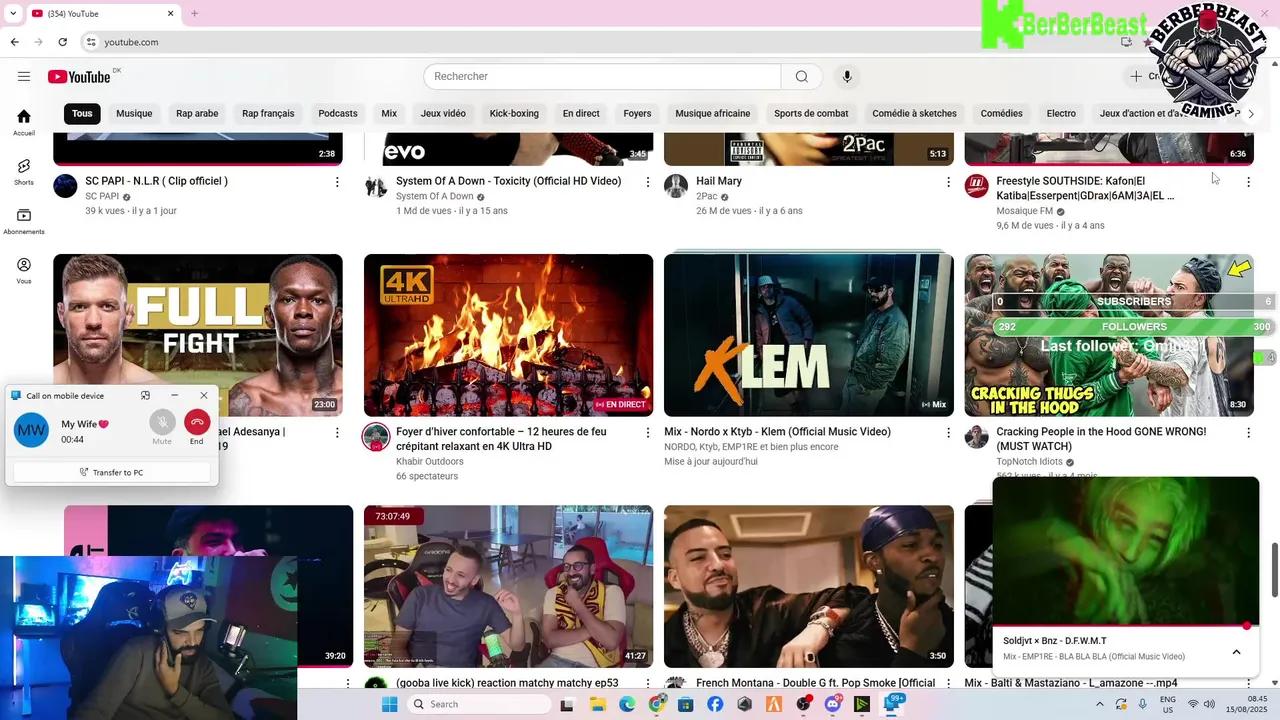Viewport: 1280px width, 720px height.
Task: Open the Mosaique FM channel link
Action: (x=1024, y=211)
